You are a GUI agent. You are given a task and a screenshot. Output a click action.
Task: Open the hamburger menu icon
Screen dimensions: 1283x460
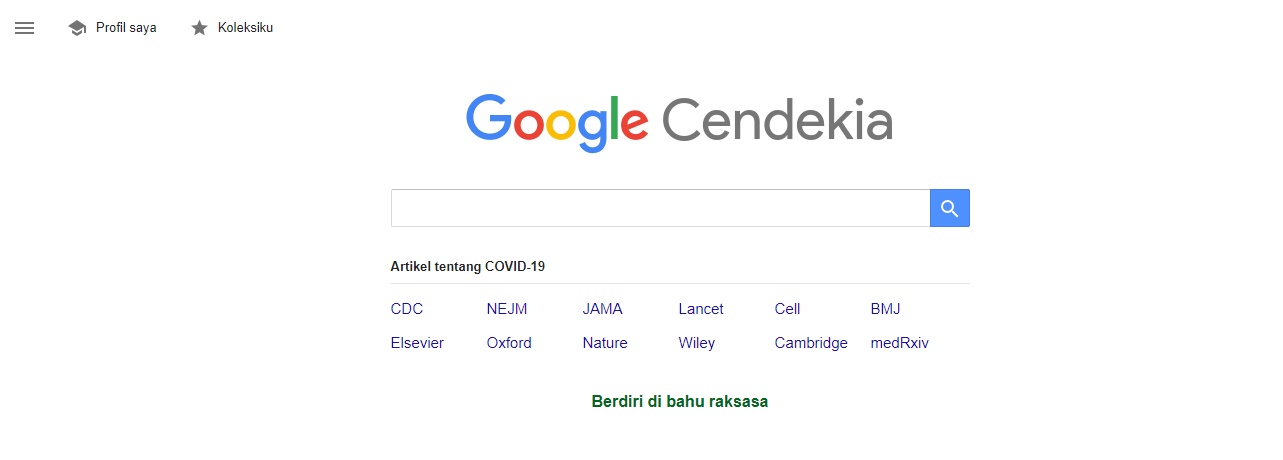[x=25, y=28]
